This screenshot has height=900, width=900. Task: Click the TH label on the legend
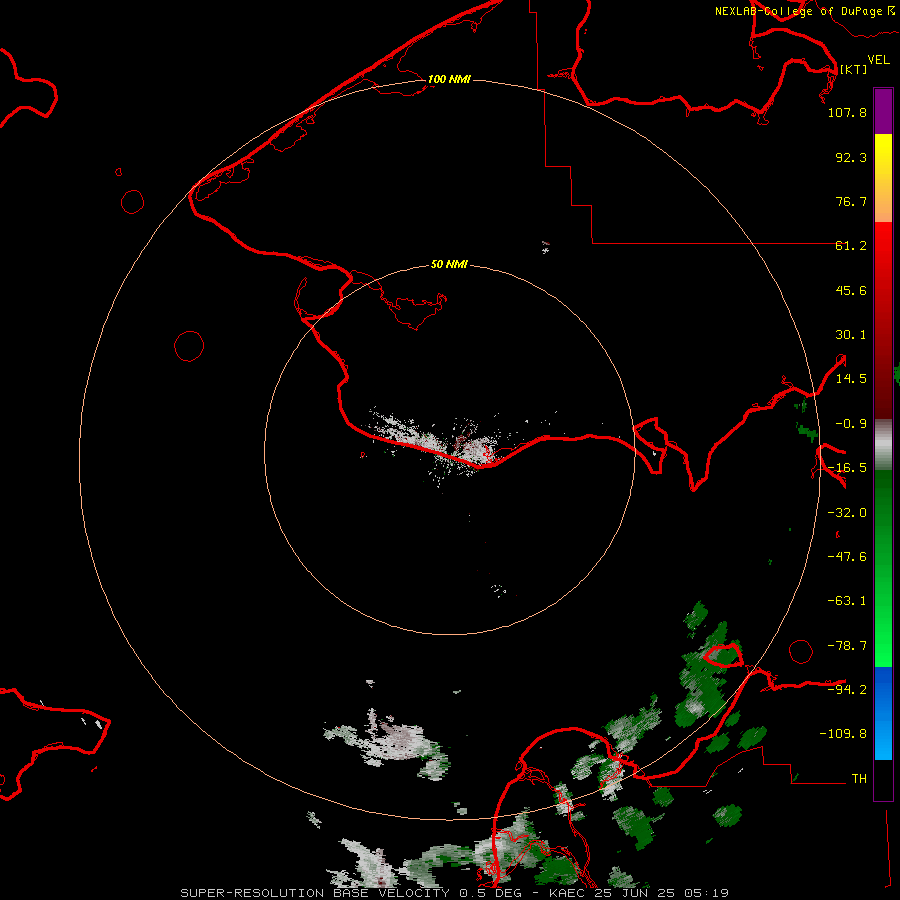click(859, 778)
